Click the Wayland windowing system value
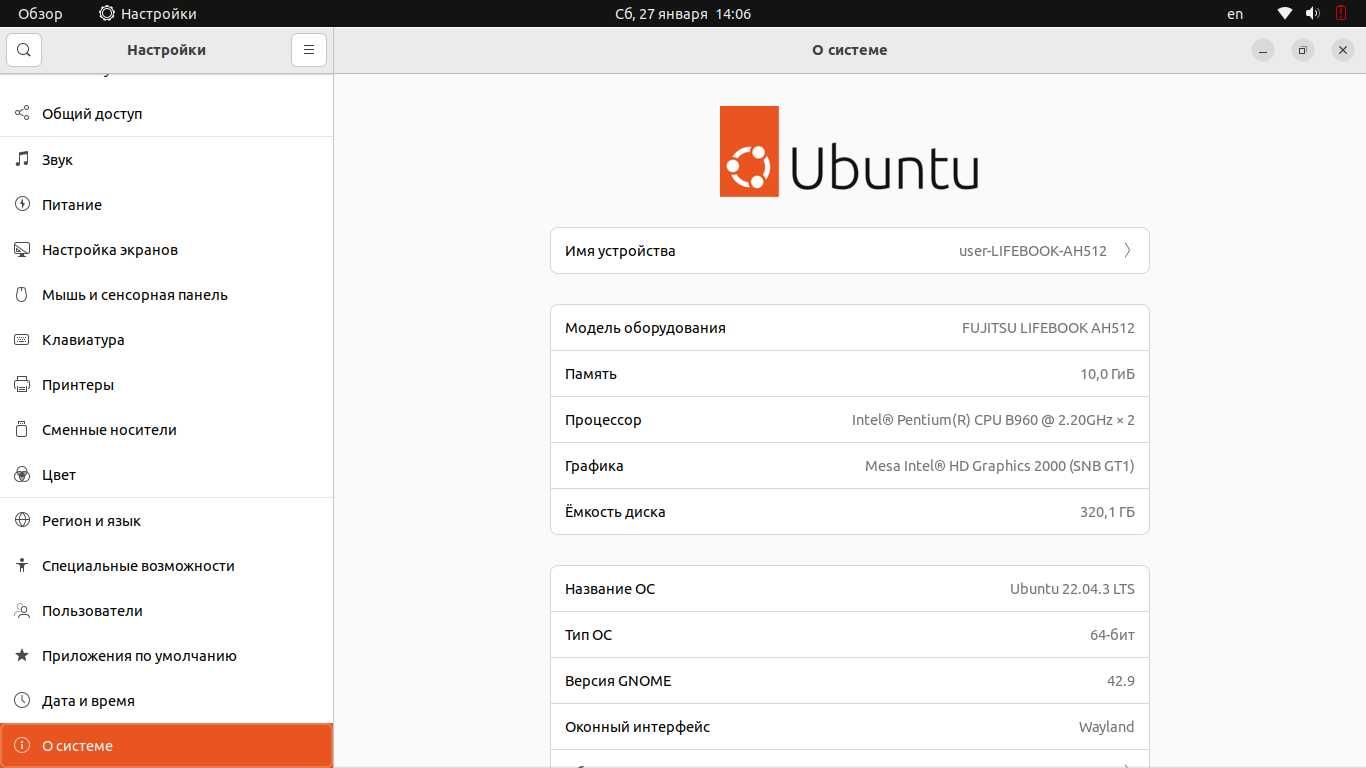 point(1106,726)
